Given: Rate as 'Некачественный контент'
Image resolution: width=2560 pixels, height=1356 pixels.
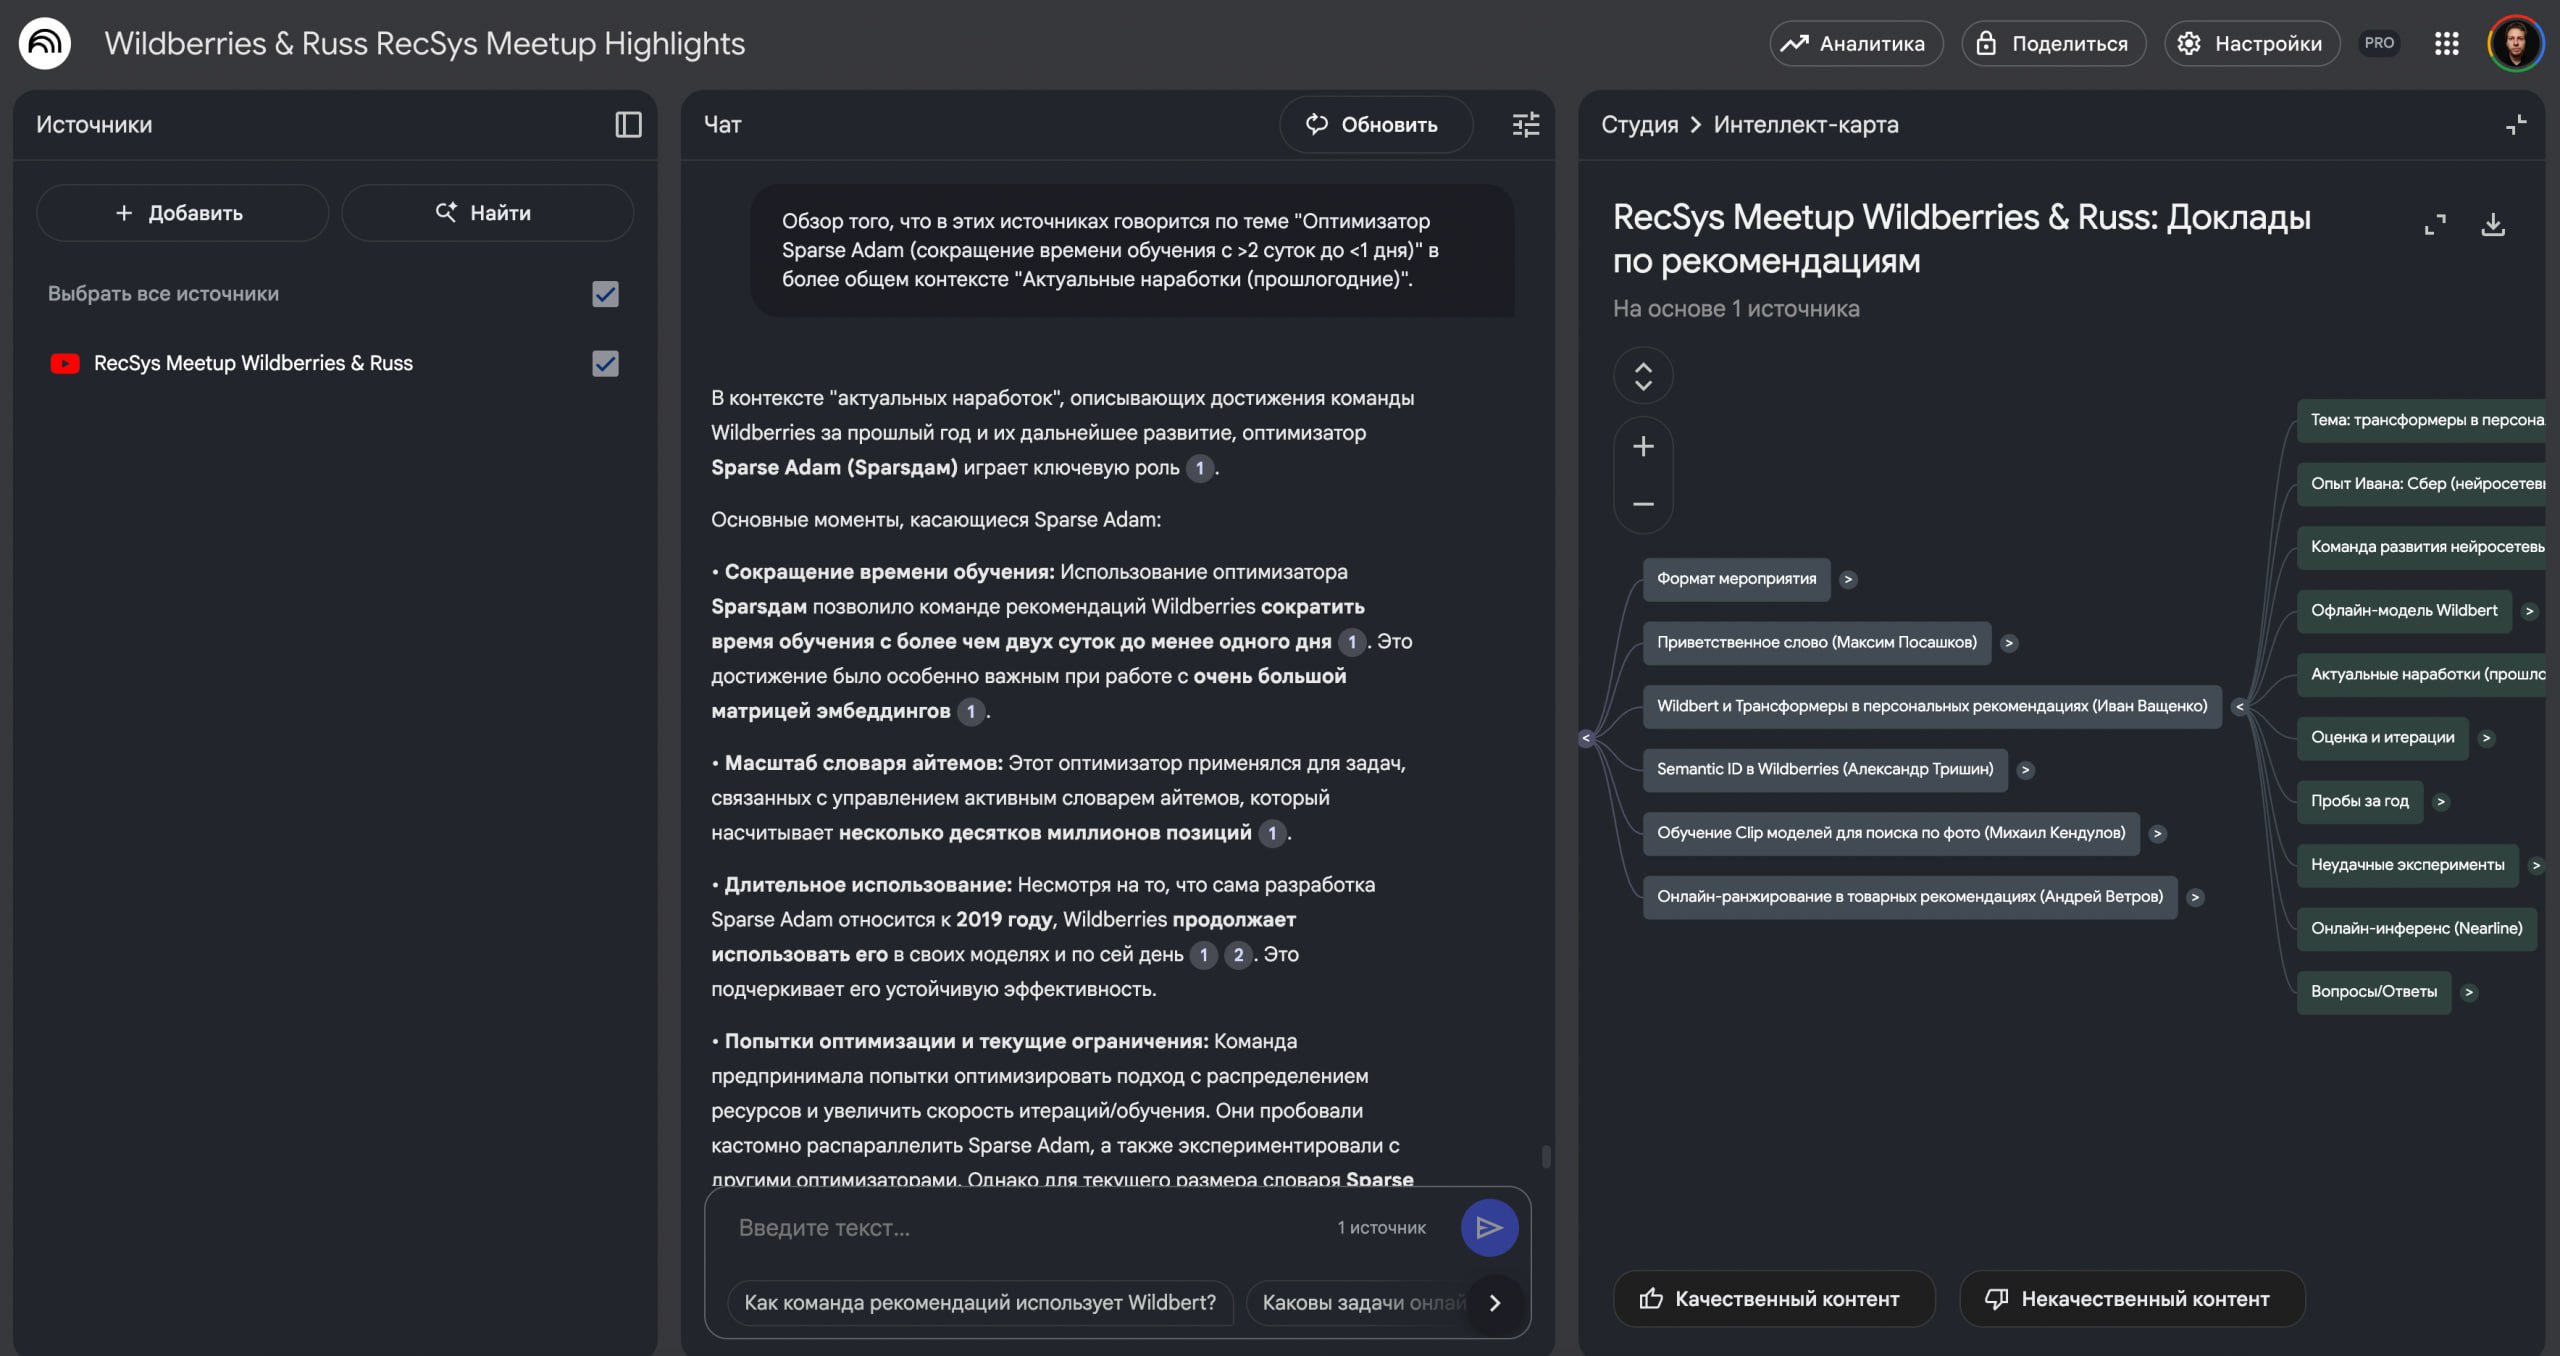Looking at the screenshot, I should pyautogui.click(x=2132, y=1298).
